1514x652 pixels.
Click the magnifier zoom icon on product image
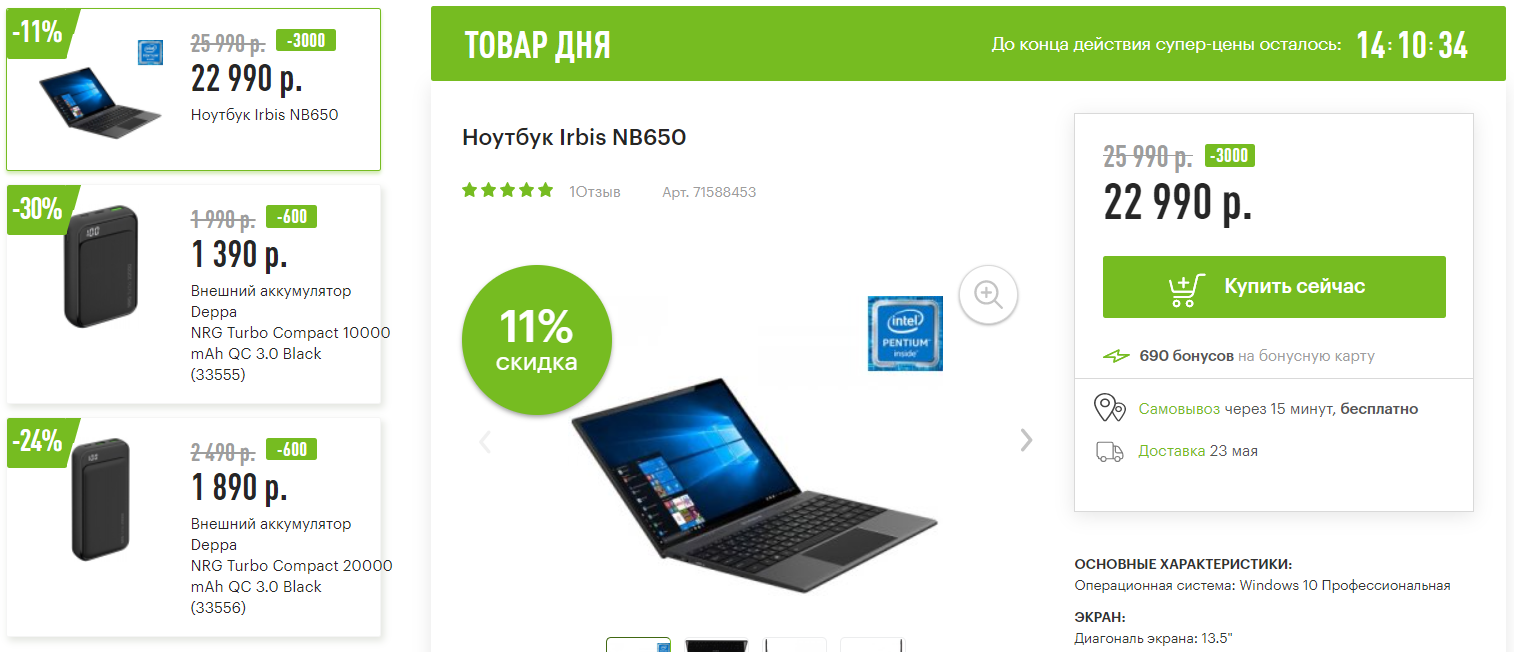tap(988, 294)
